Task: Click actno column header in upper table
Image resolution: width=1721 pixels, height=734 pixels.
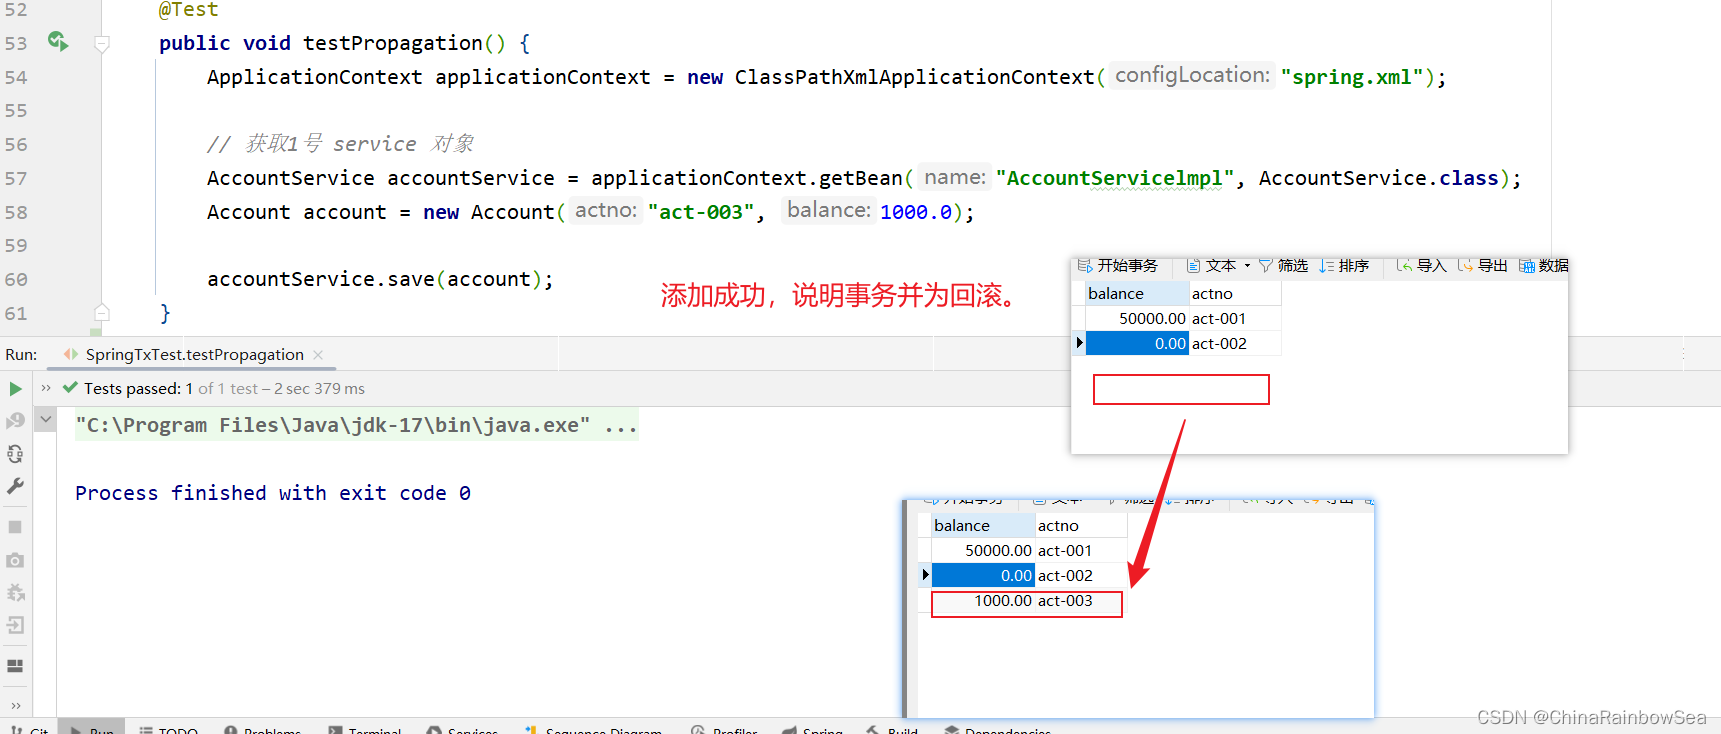Action: [x=1235, y=293]
